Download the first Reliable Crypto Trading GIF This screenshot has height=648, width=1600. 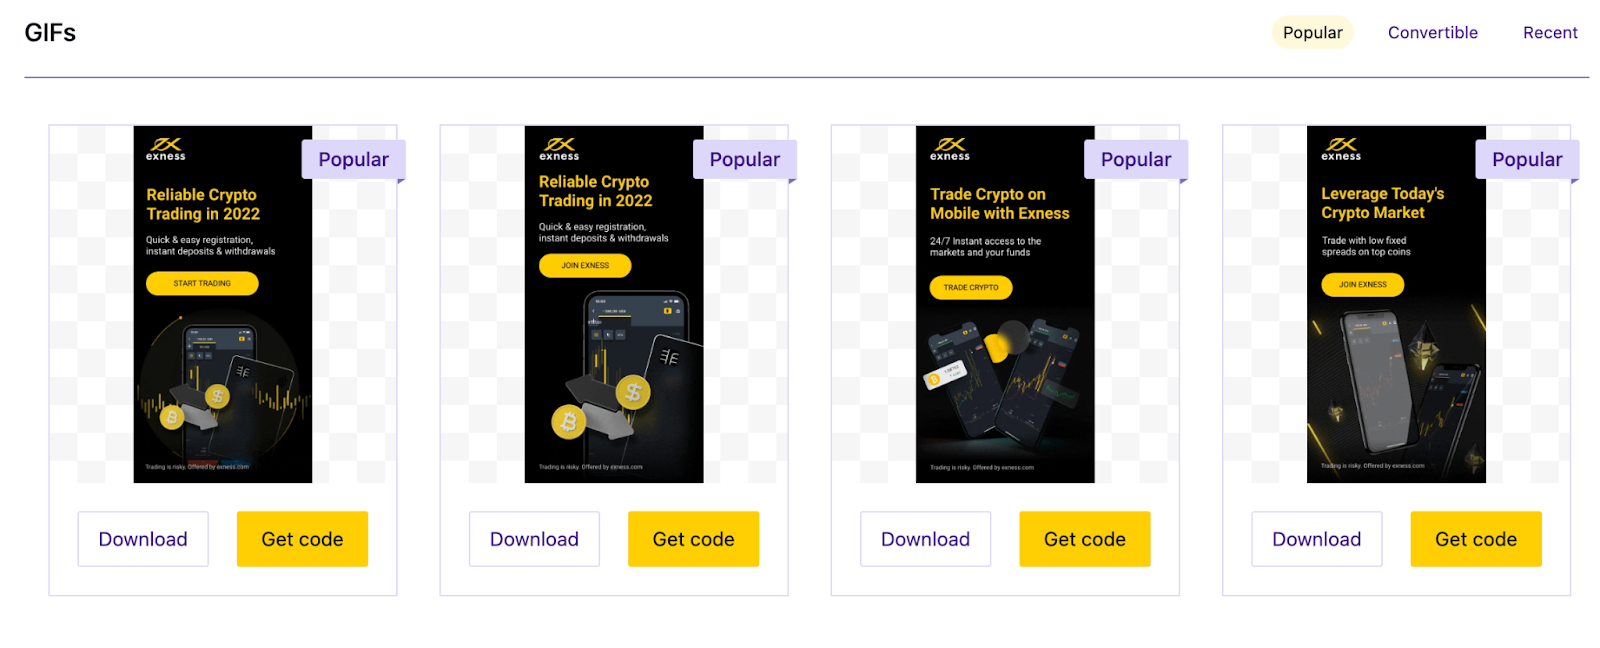click(143, 539)
